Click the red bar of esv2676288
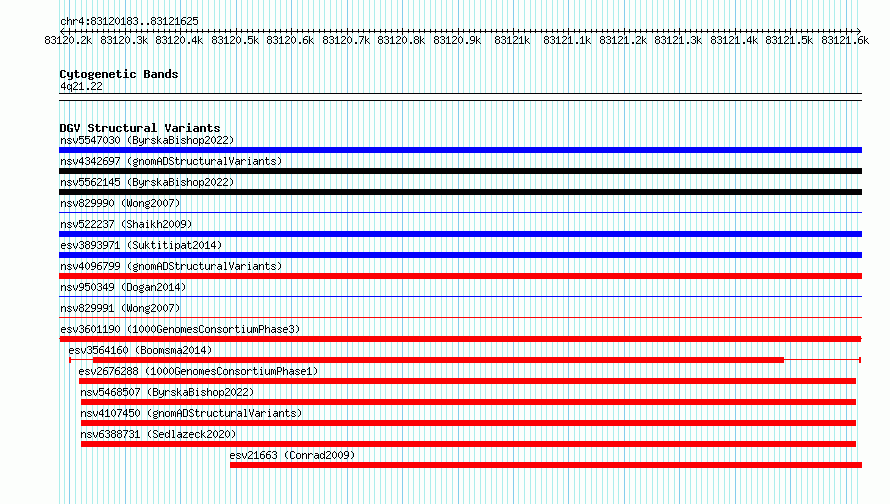 coord(467,381)
